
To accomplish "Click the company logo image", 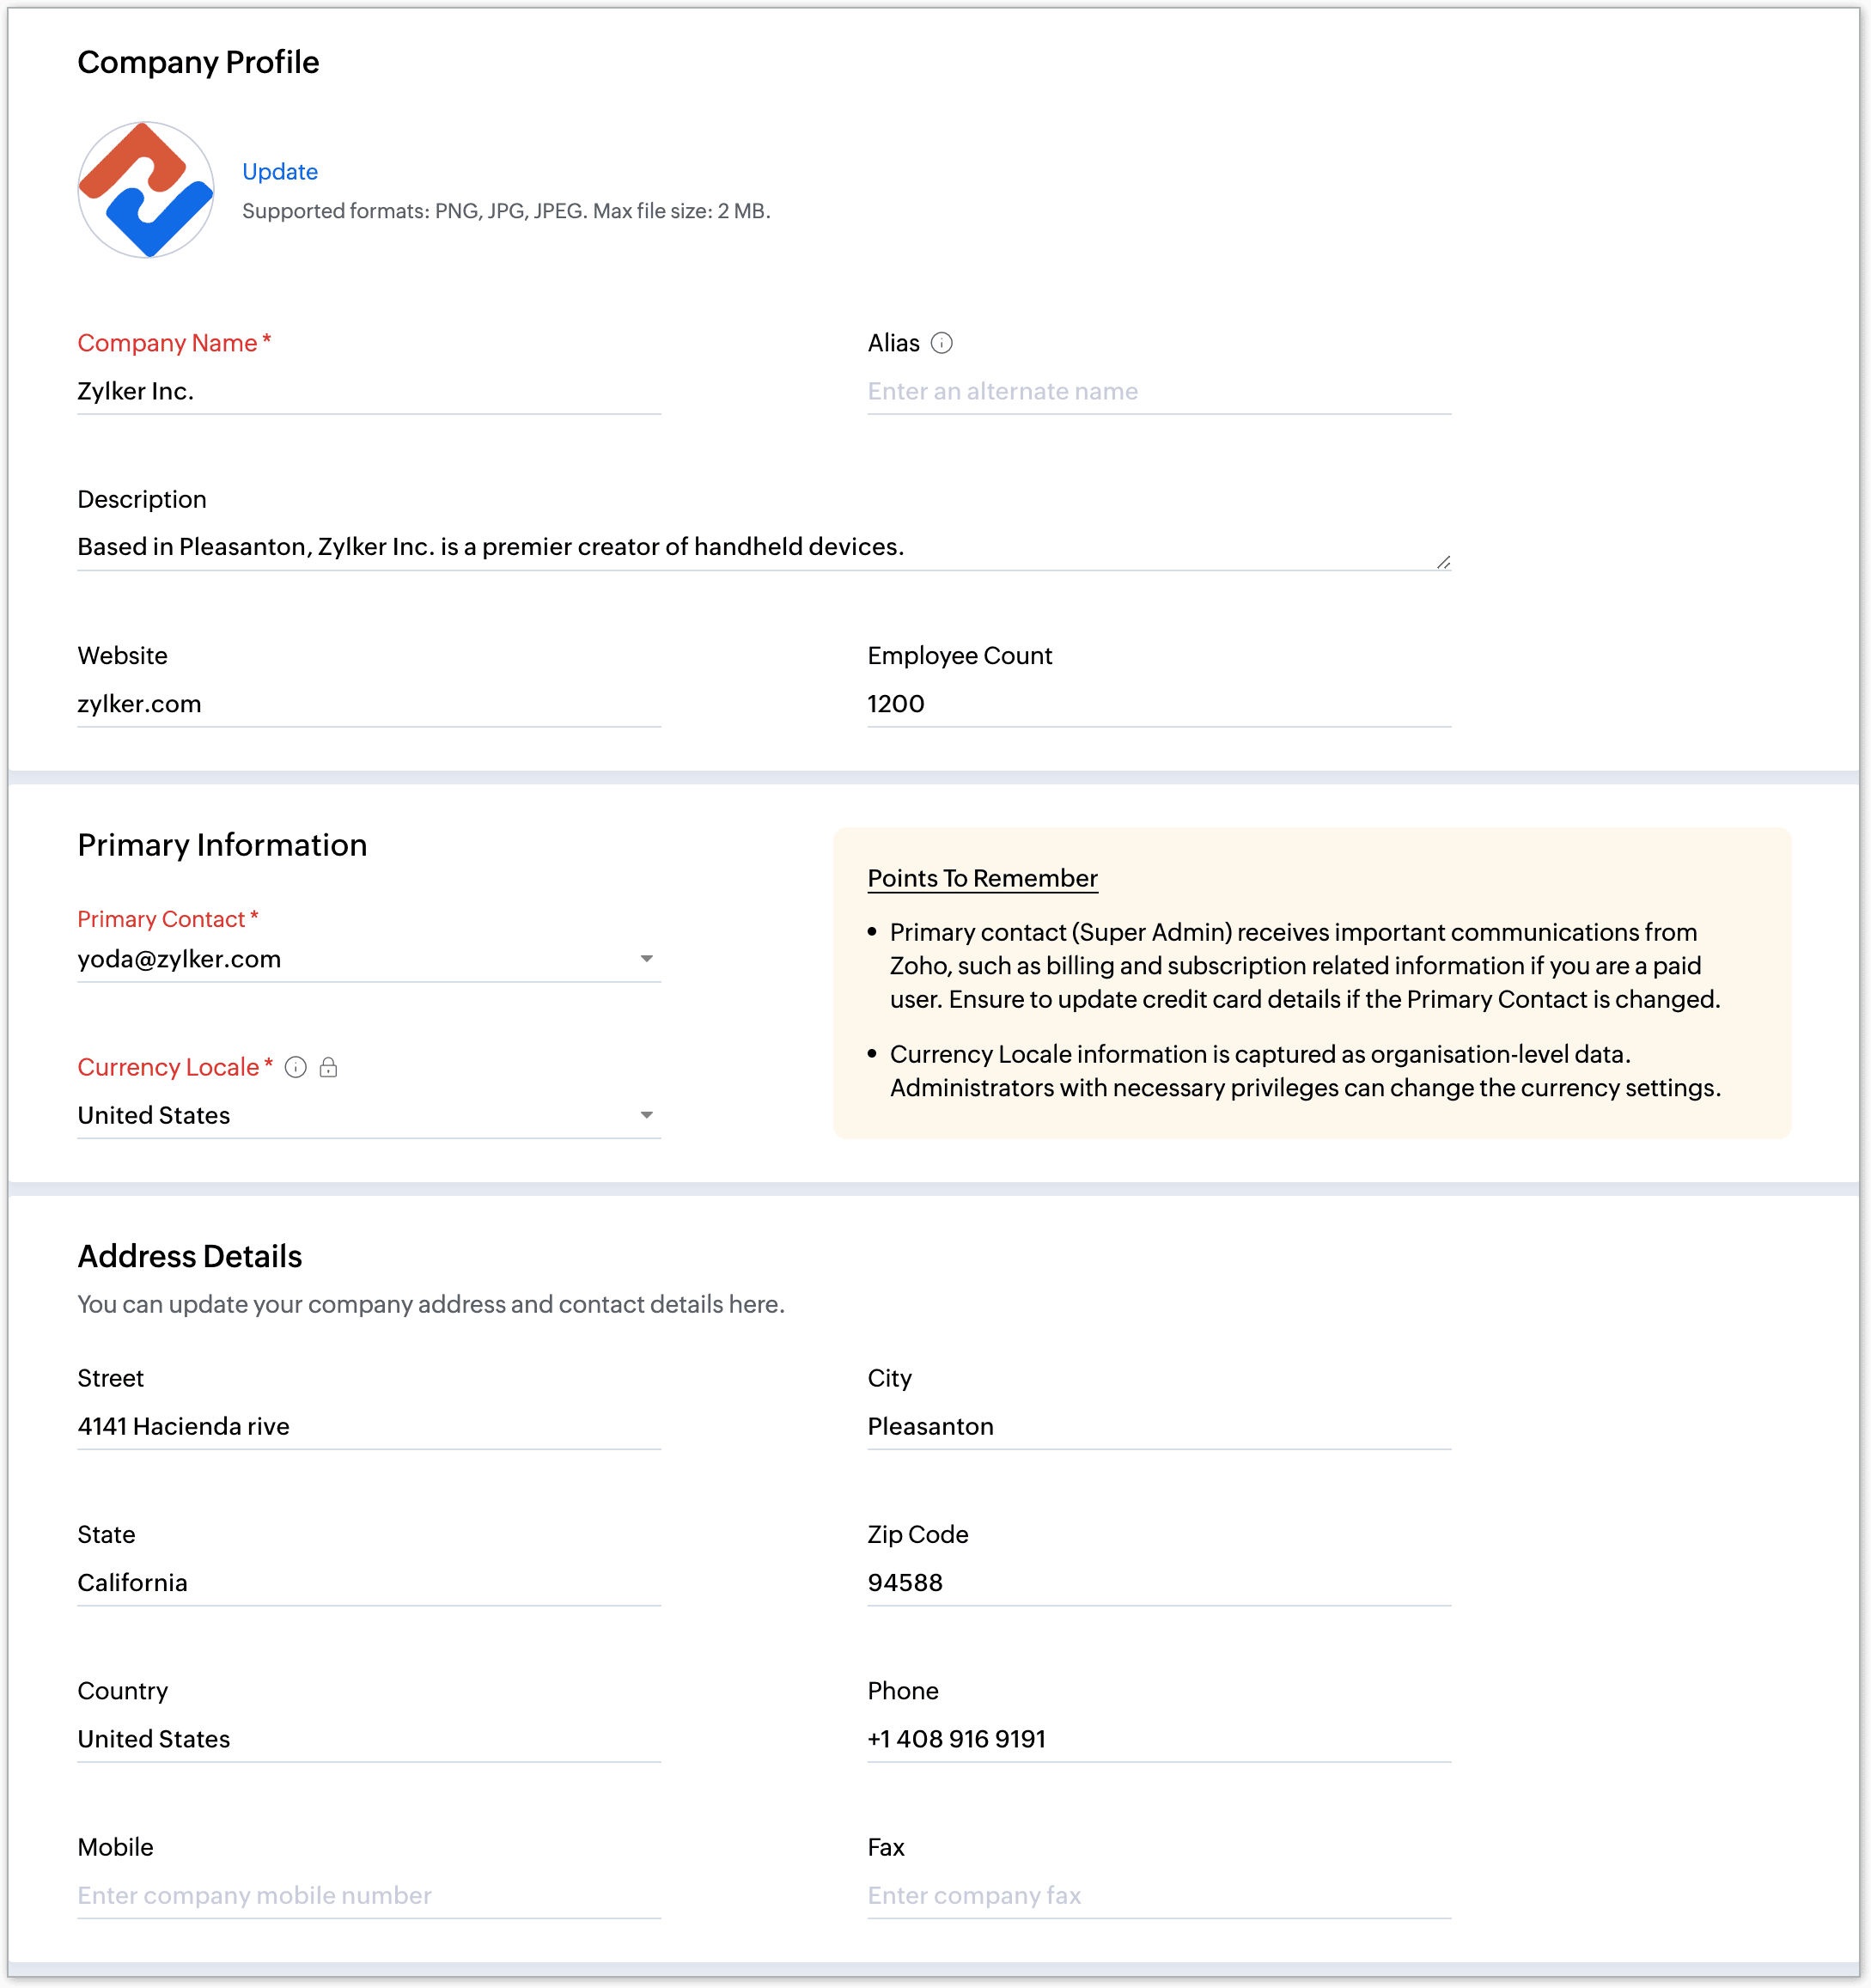I will [x=146, y=190].
